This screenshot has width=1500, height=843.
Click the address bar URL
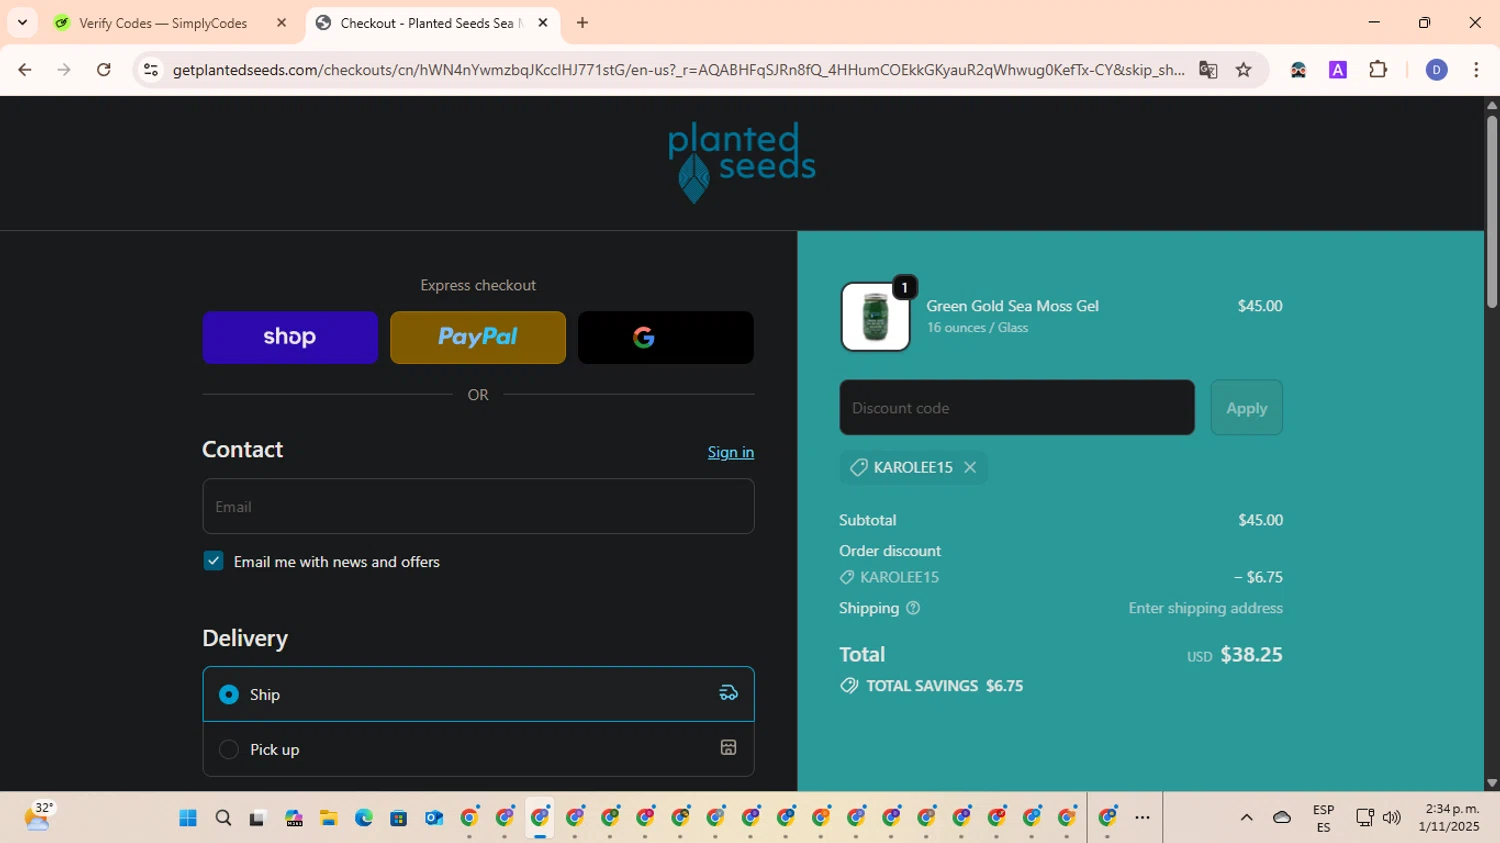pyautogui.click(x=678, y=70)
